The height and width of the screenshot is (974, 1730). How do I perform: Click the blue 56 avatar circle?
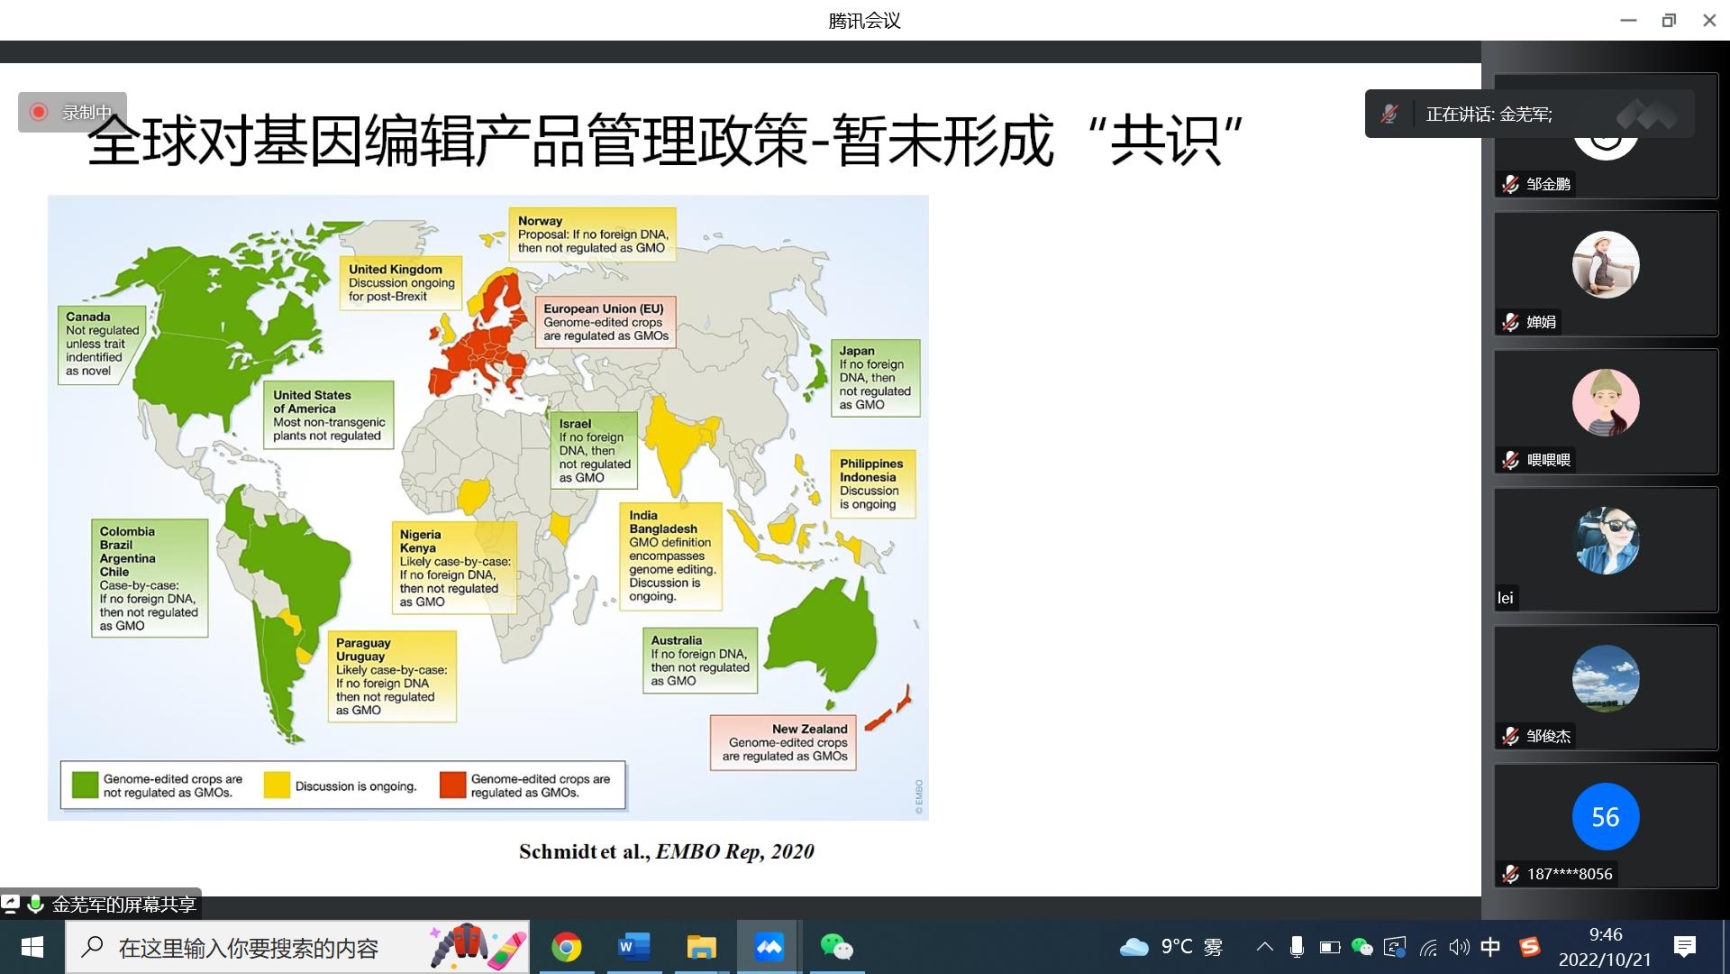1605,817
